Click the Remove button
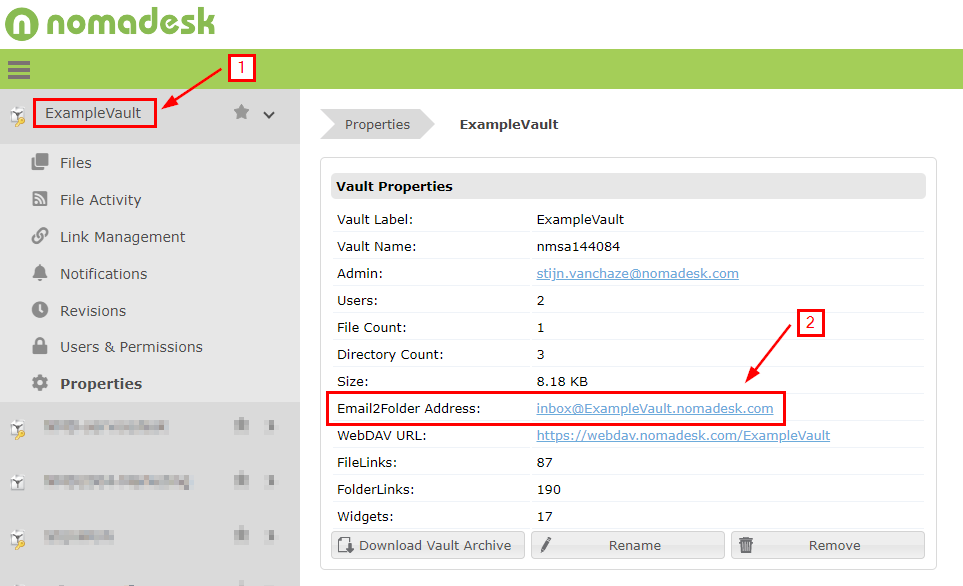This screenshot has width=963, height=586. pyautogui.click(x=828, y=545)
